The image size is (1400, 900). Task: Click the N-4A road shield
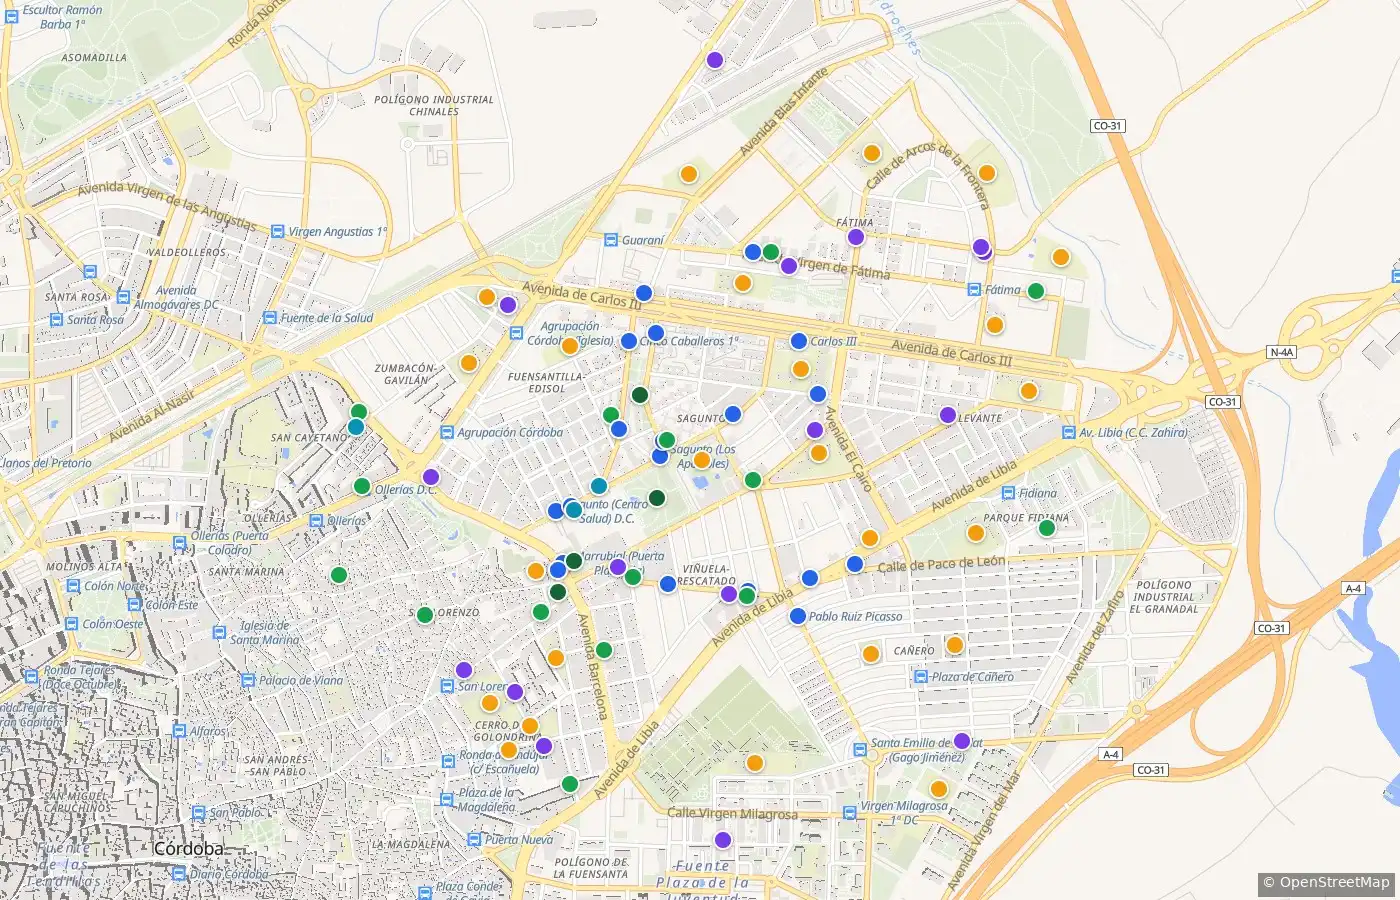[1281, 352]
